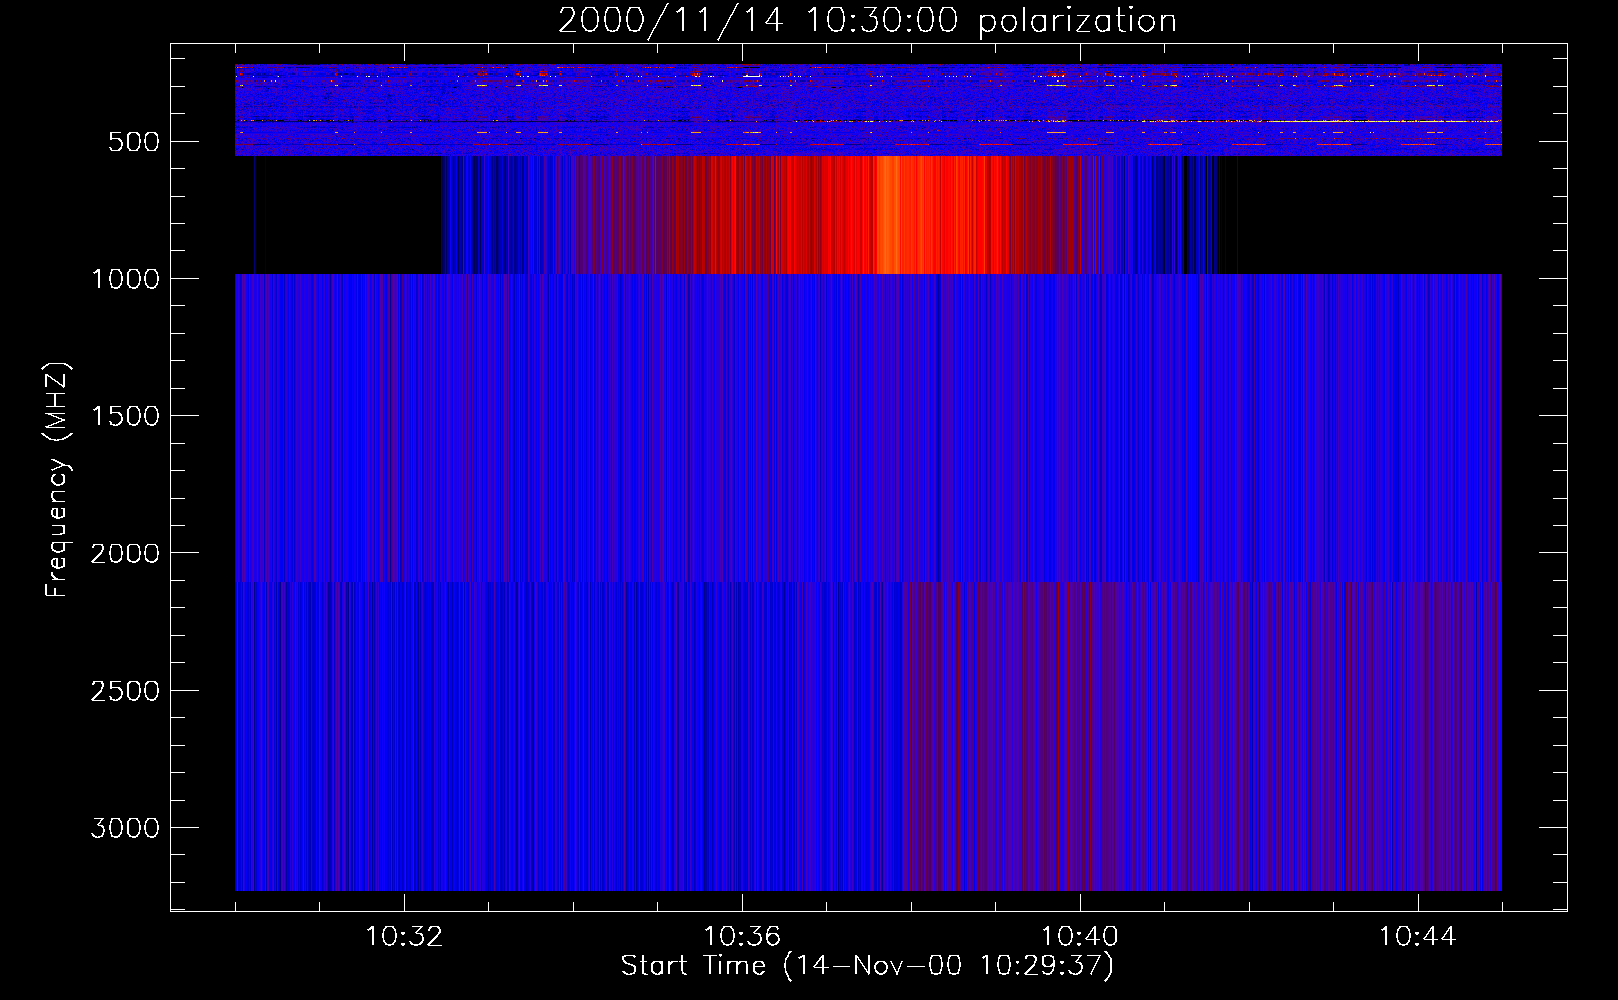Select the 500 frequency axis label
Screen dimensions: 1618x1000
(x=134, y=142)
